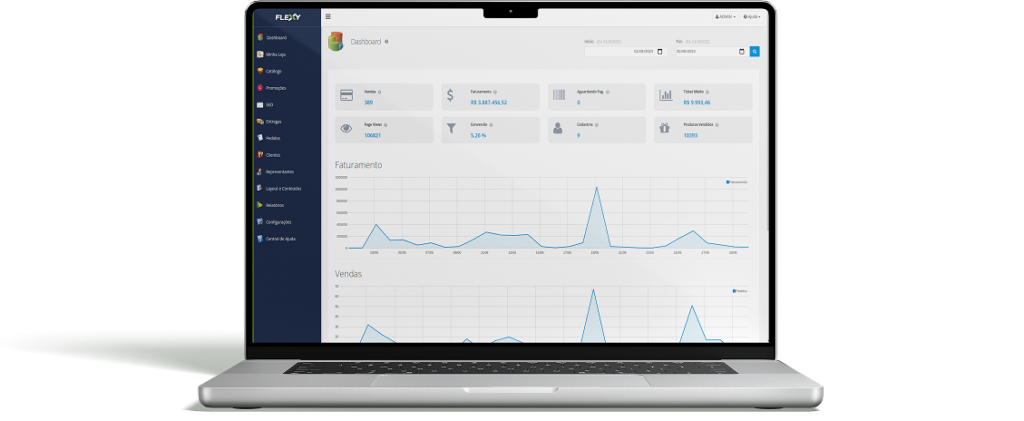Image resolution: width=1024 pixels, height=421 pixels.
Task: Click the Ticket Médio bar chart icon
Action: [665, 96]
